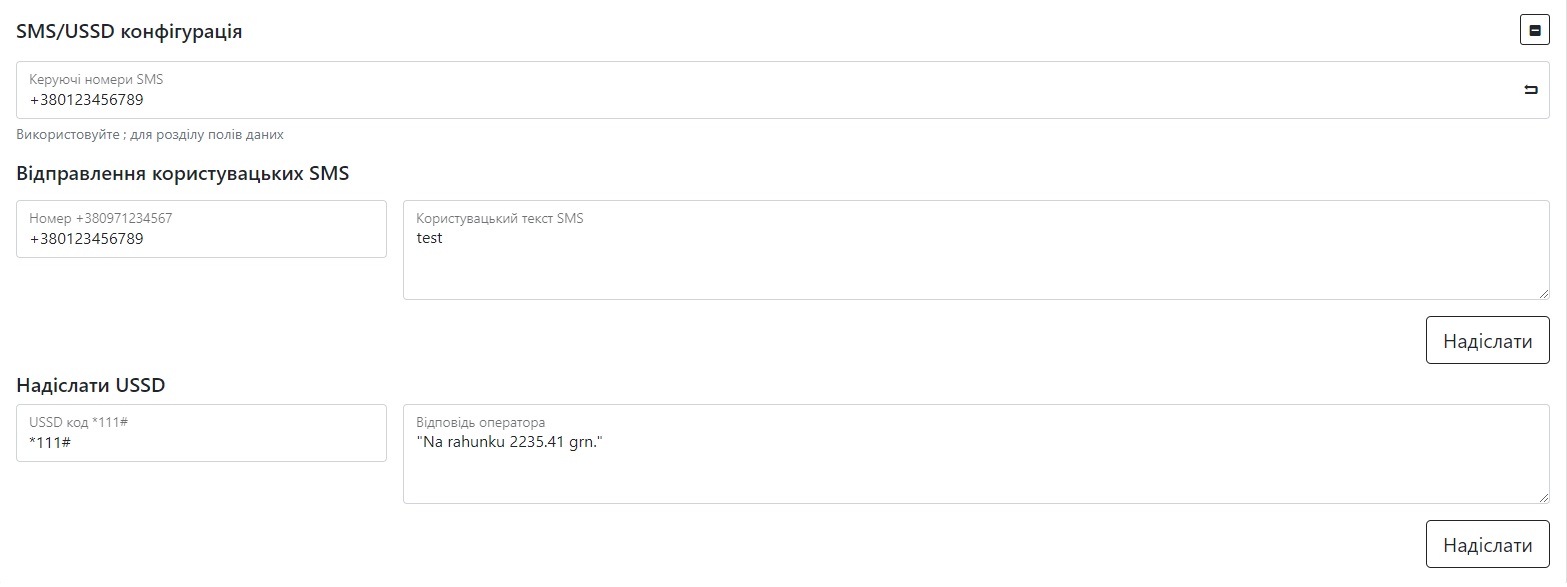Click into the Користувацький текст SMS textarea

975,260
